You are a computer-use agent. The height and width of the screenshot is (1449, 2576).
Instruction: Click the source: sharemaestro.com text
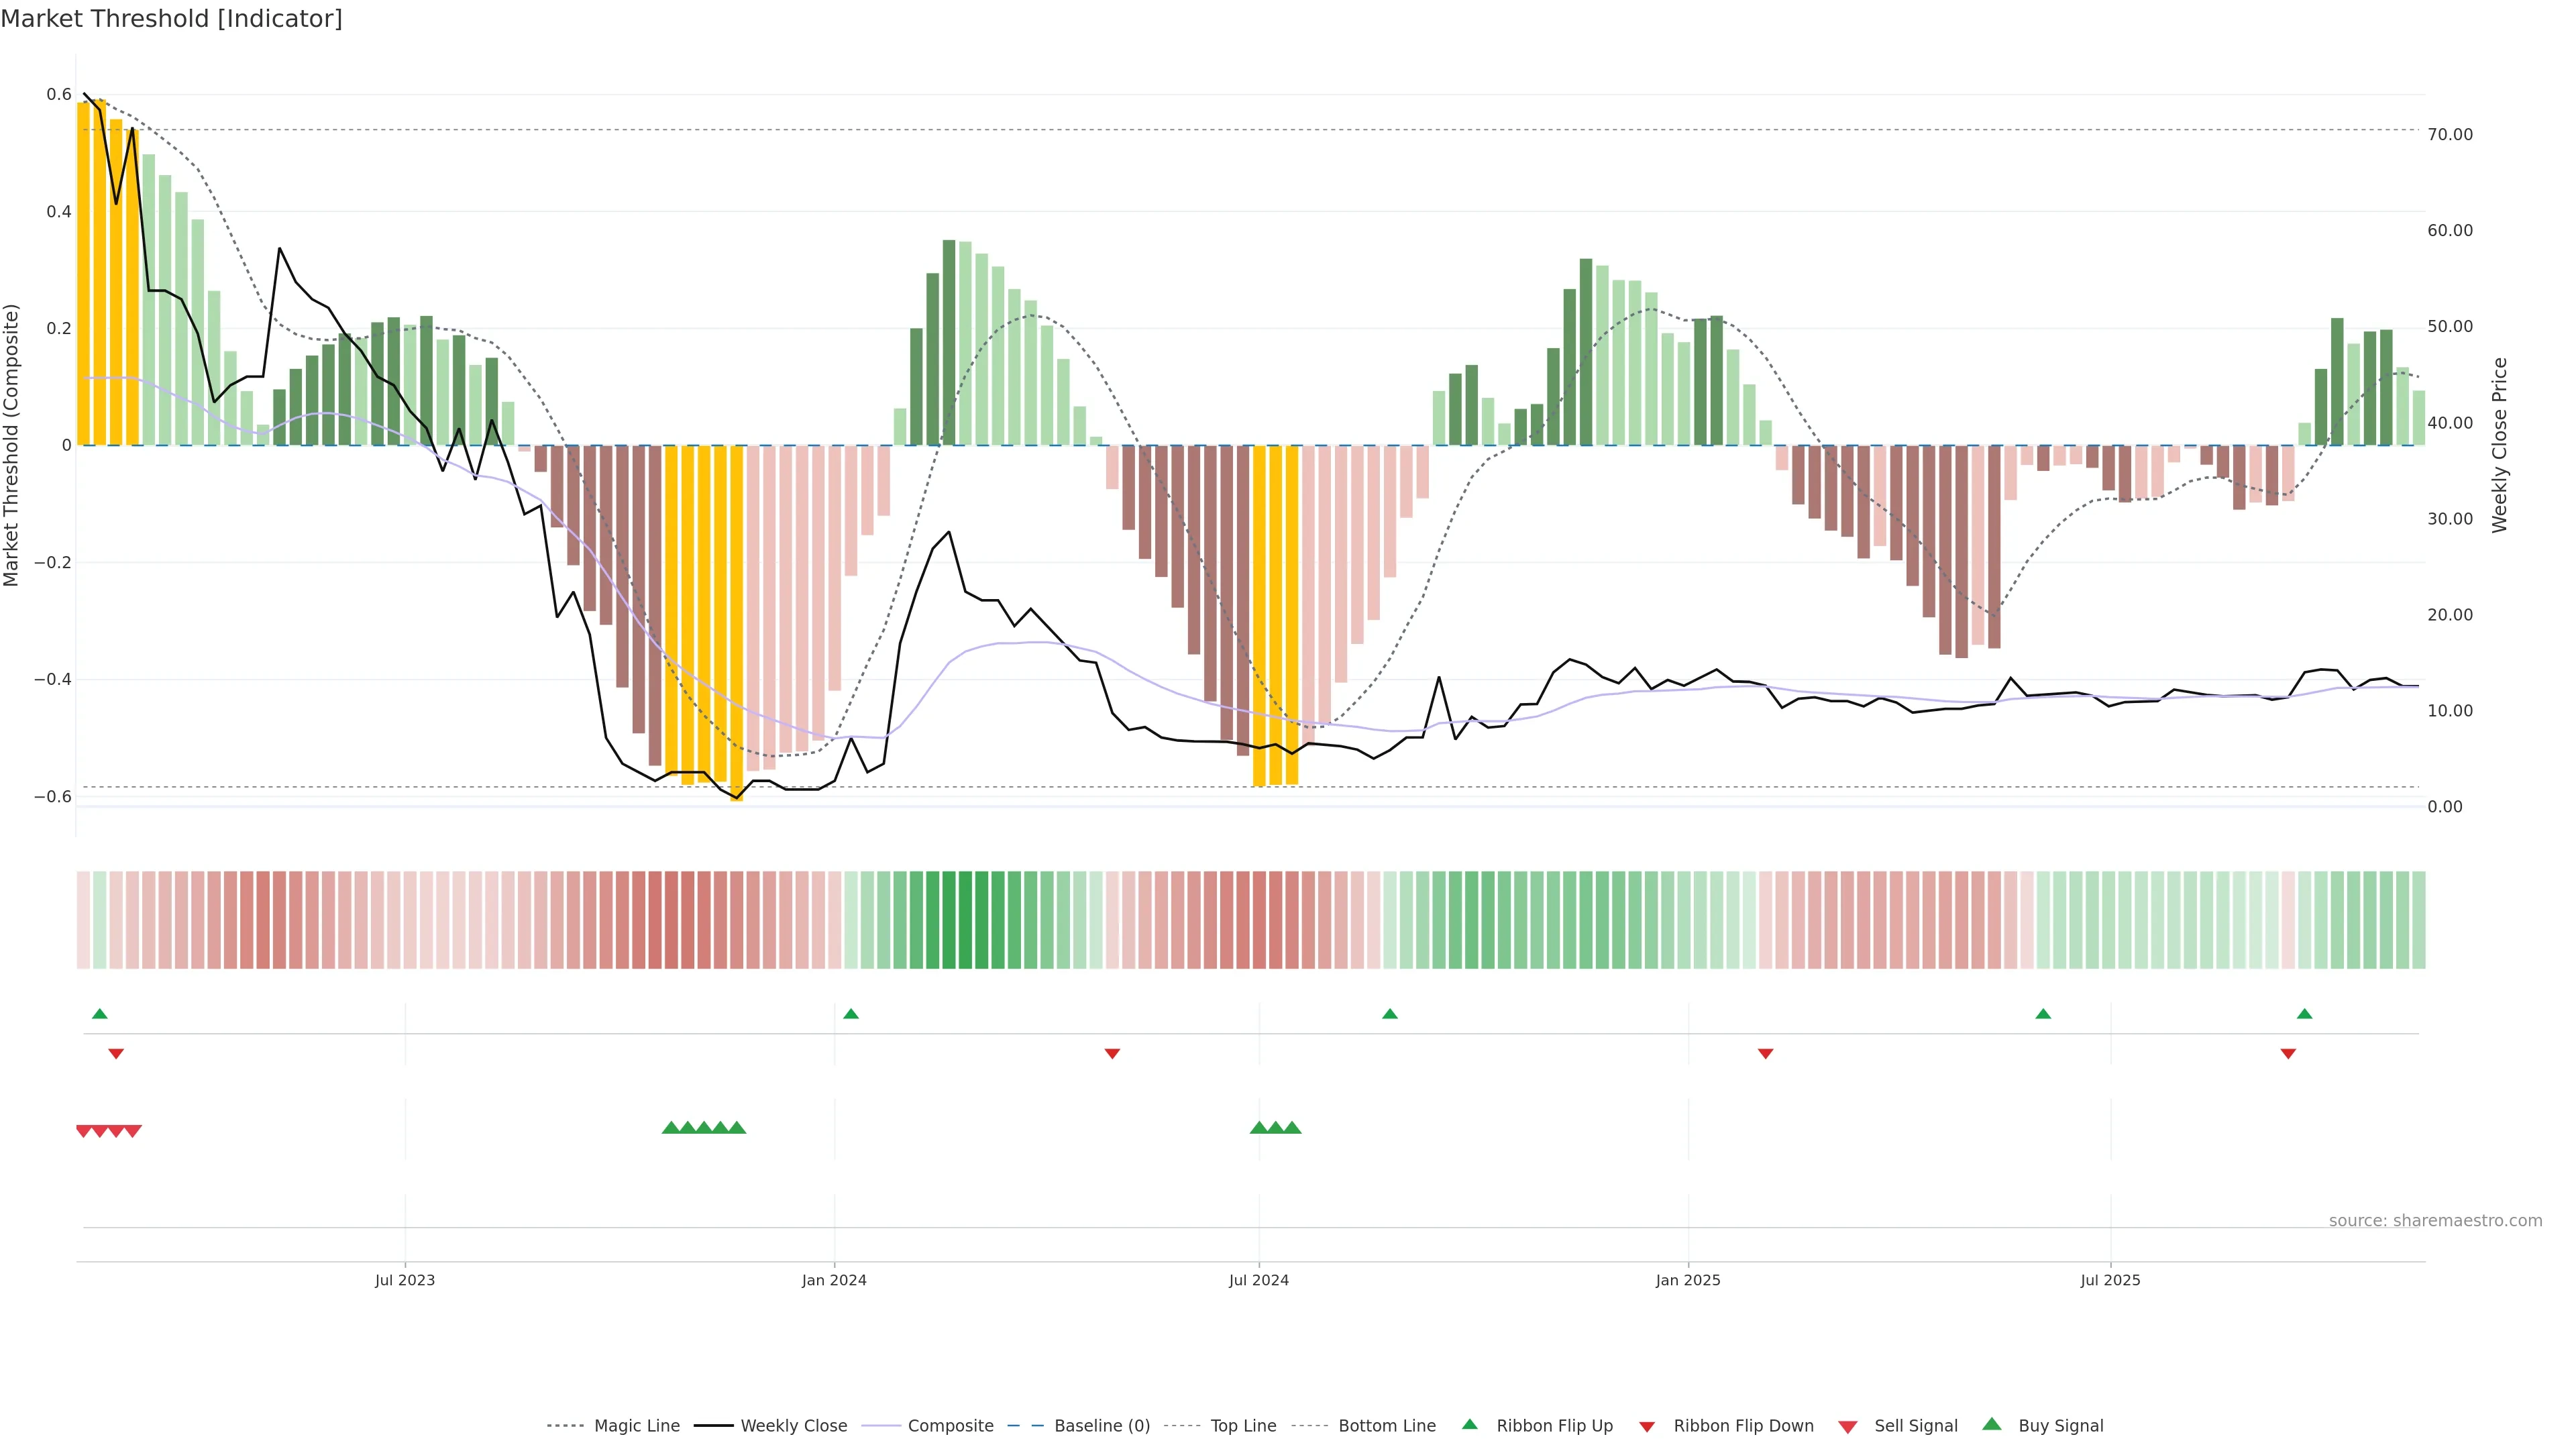click(2435, 1220)
